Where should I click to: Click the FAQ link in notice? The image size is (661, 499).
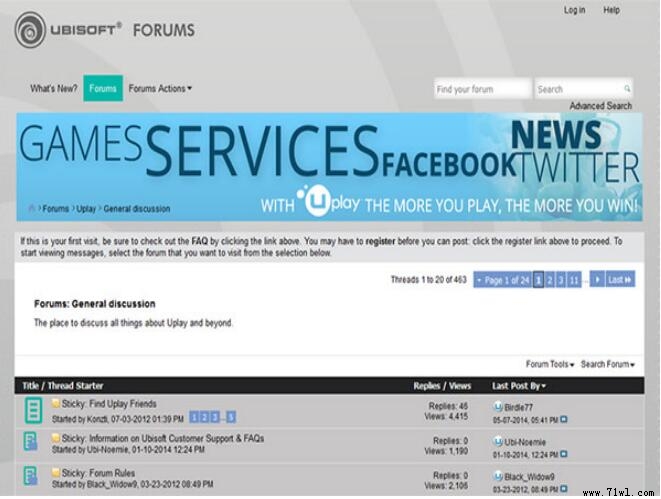click(200, 241)
